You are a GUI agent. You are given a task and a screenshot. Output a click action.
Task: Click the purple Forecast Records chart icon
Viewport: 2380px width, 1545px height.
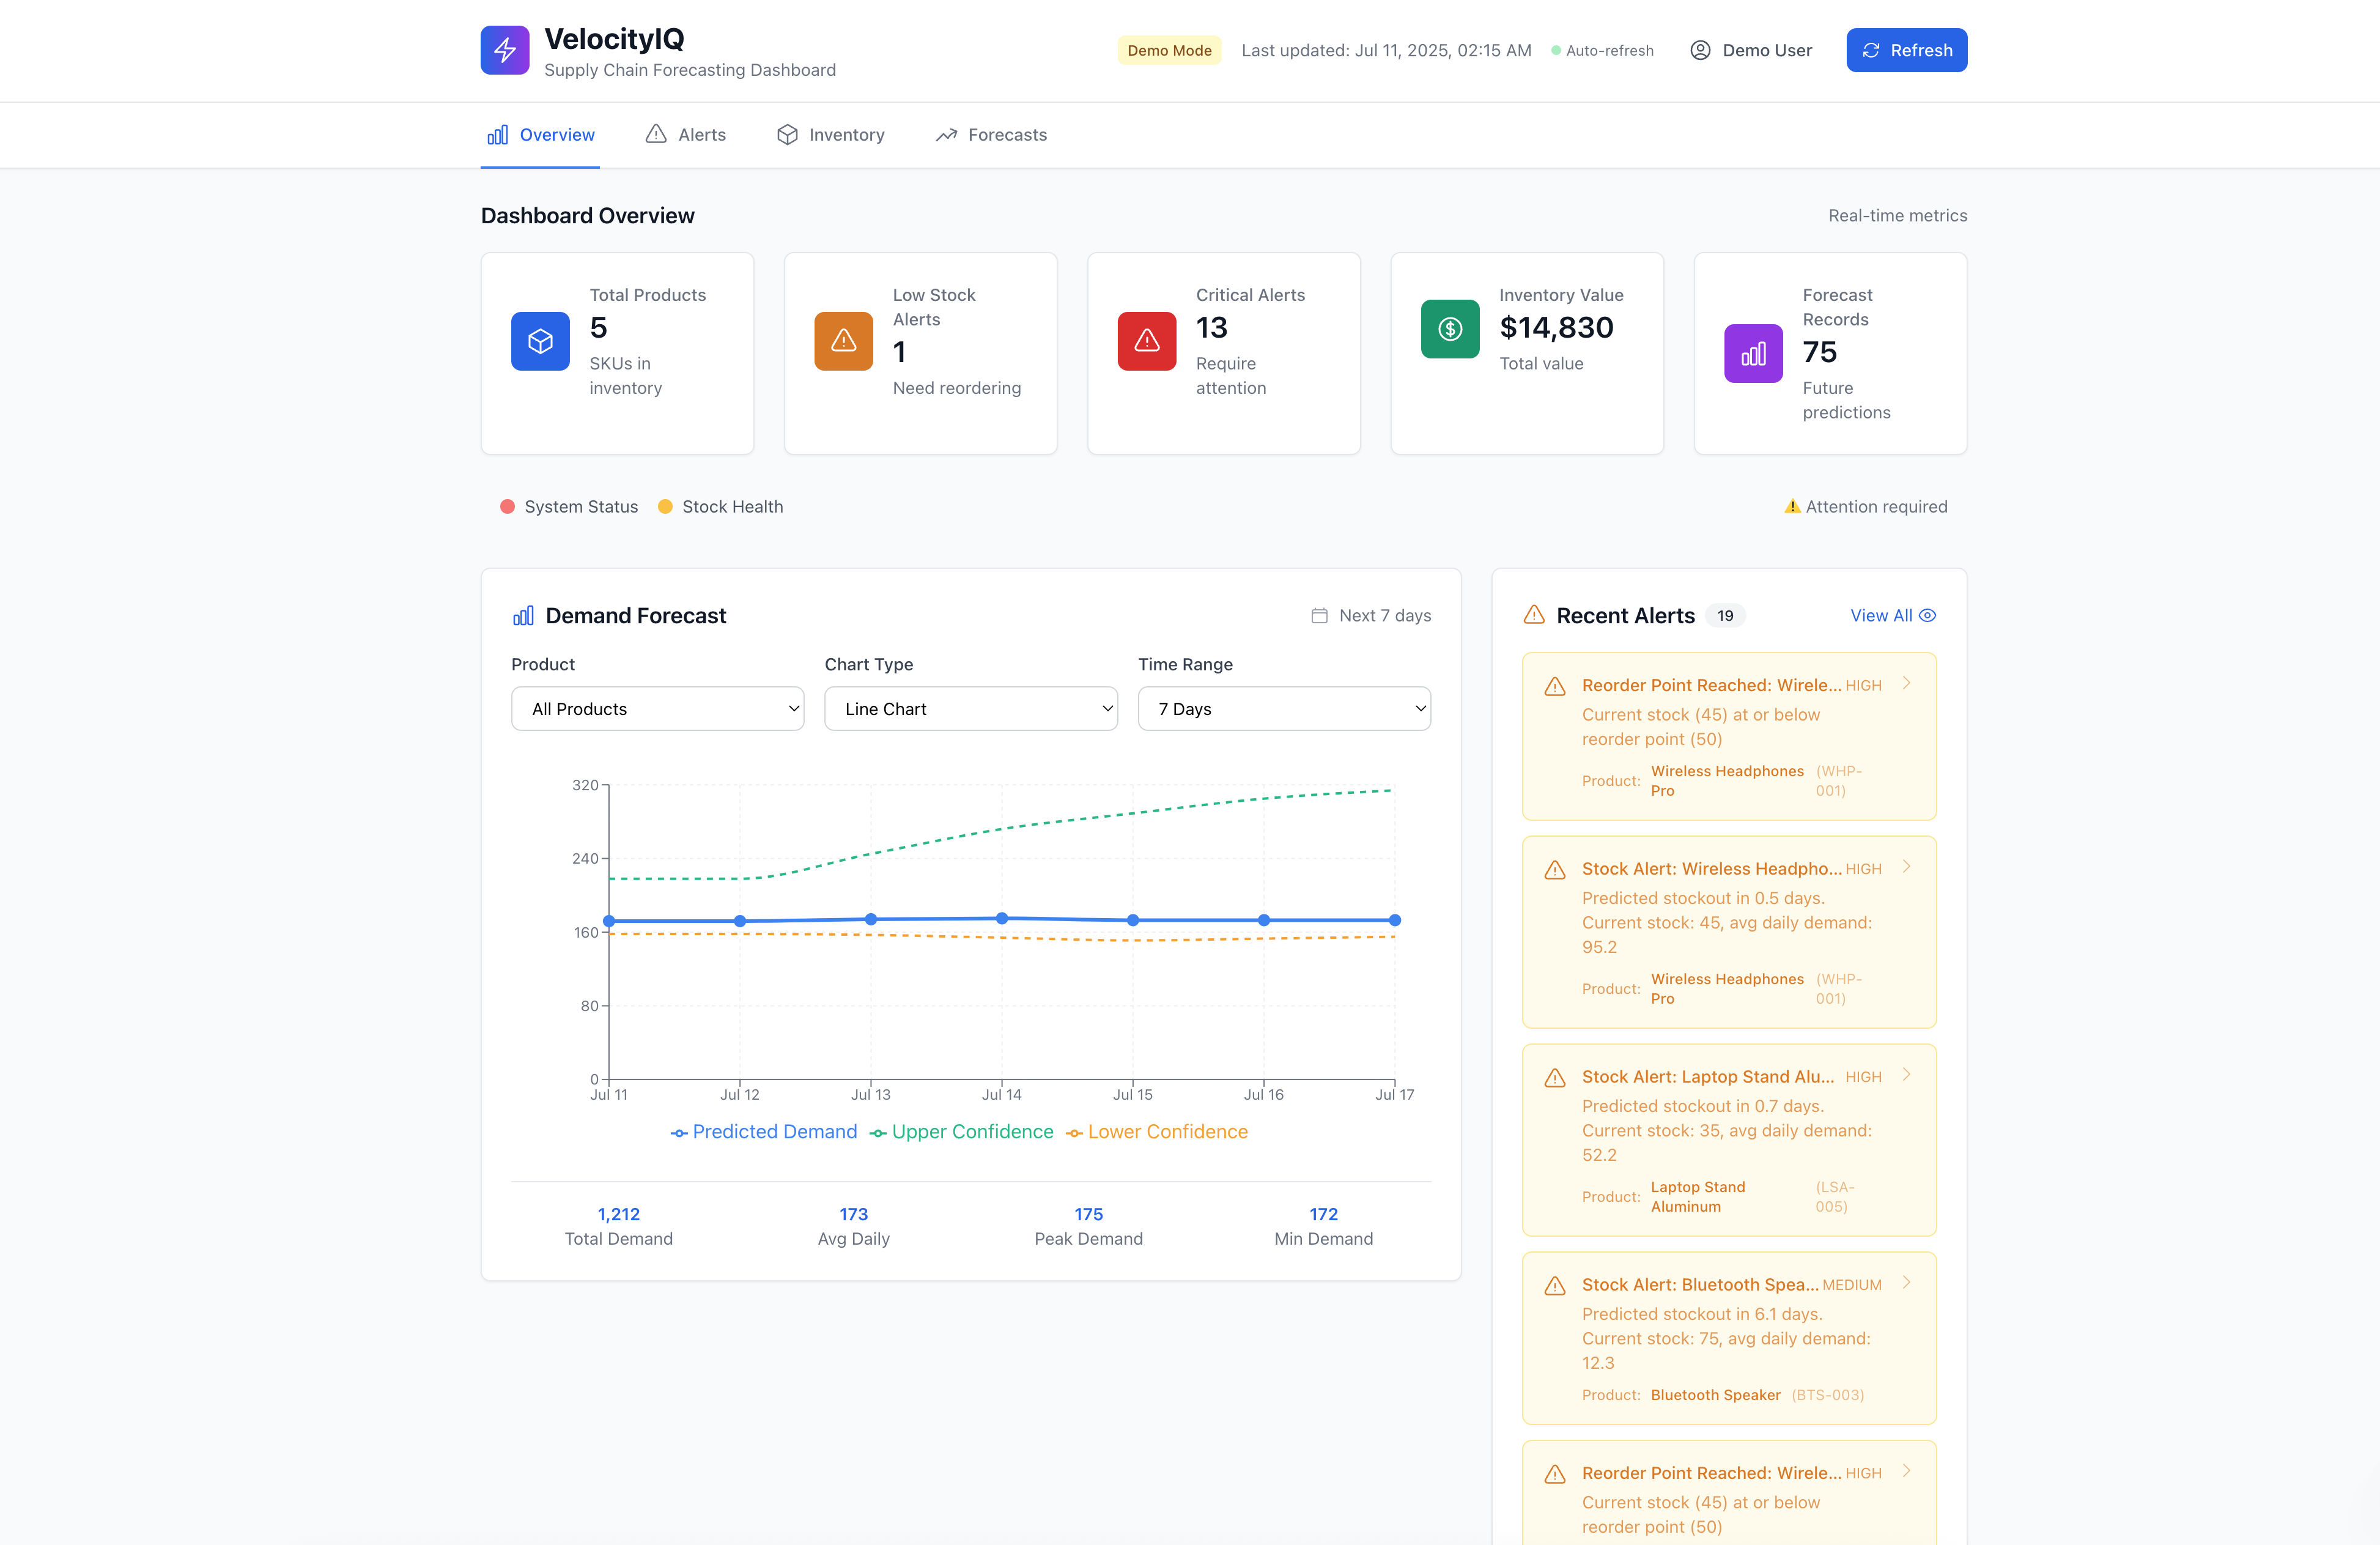click(1752, 353)
